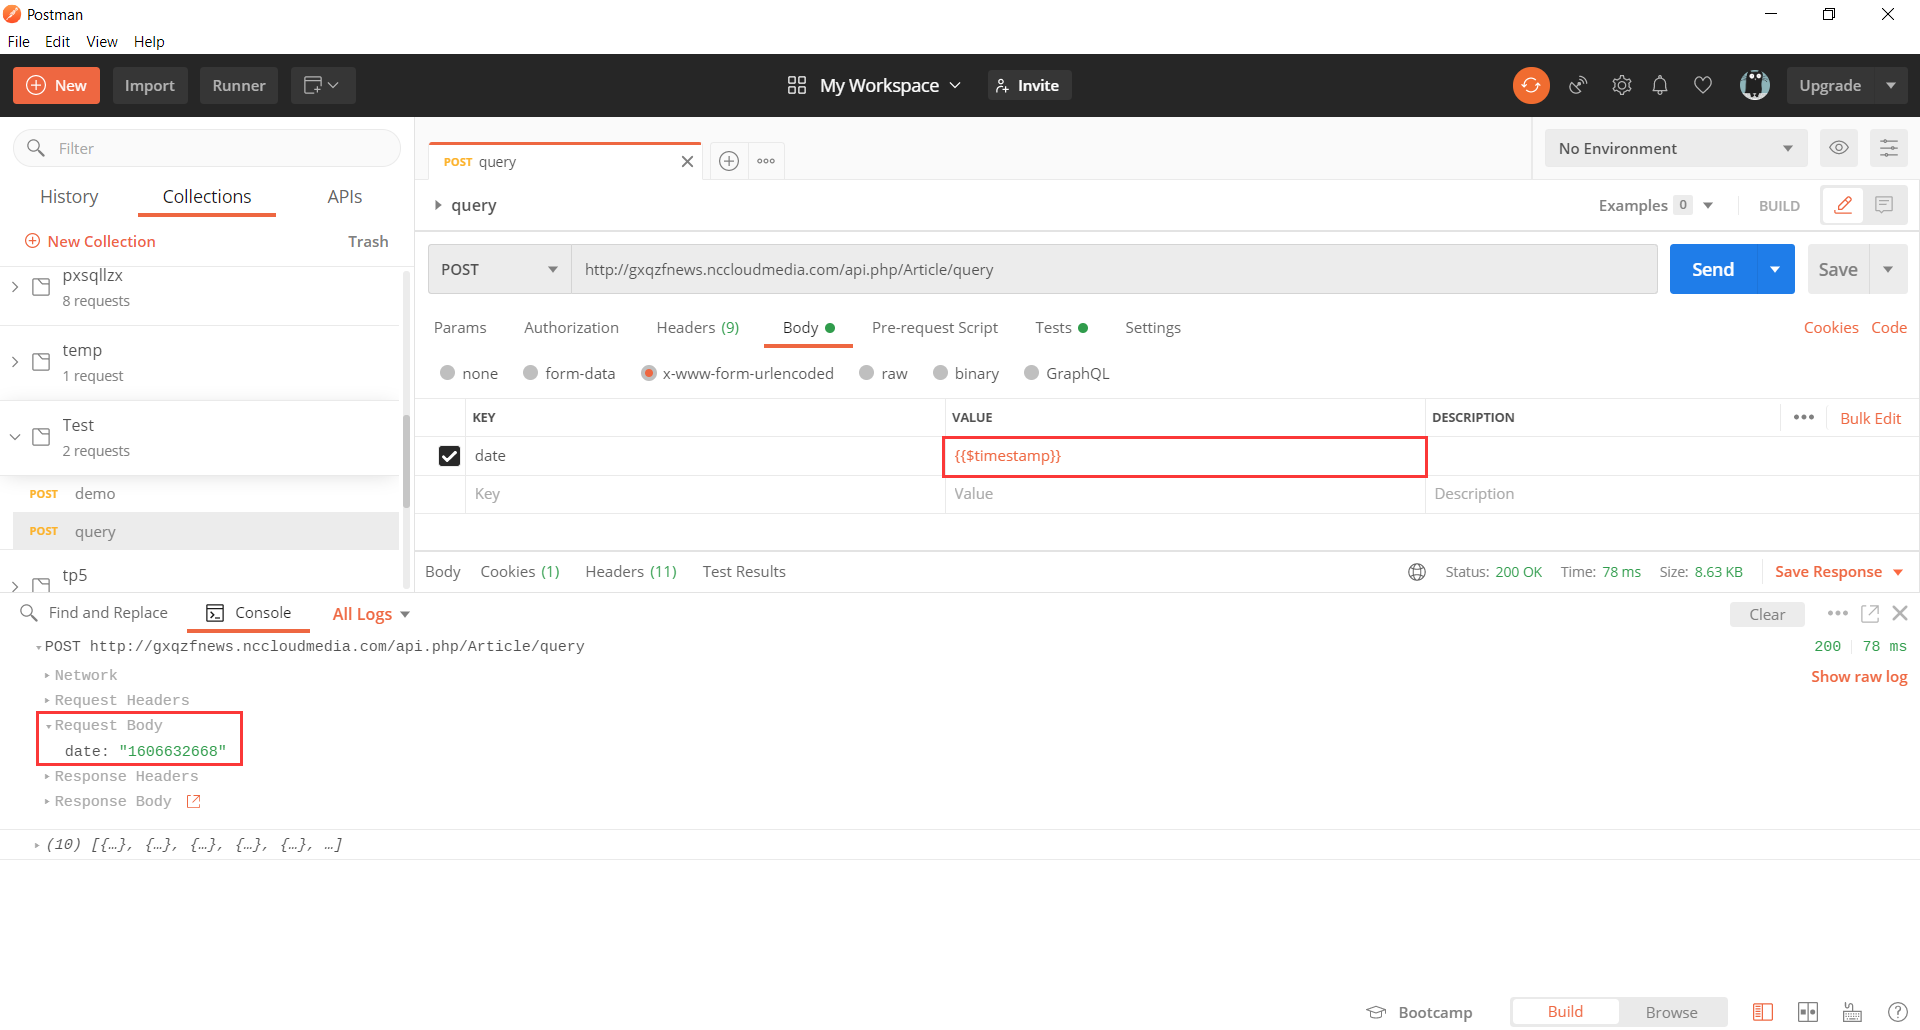Open the Upgrade dropdown arrow
The width and height of the screenshot is (1920, 1030).
coord(1891,86)
